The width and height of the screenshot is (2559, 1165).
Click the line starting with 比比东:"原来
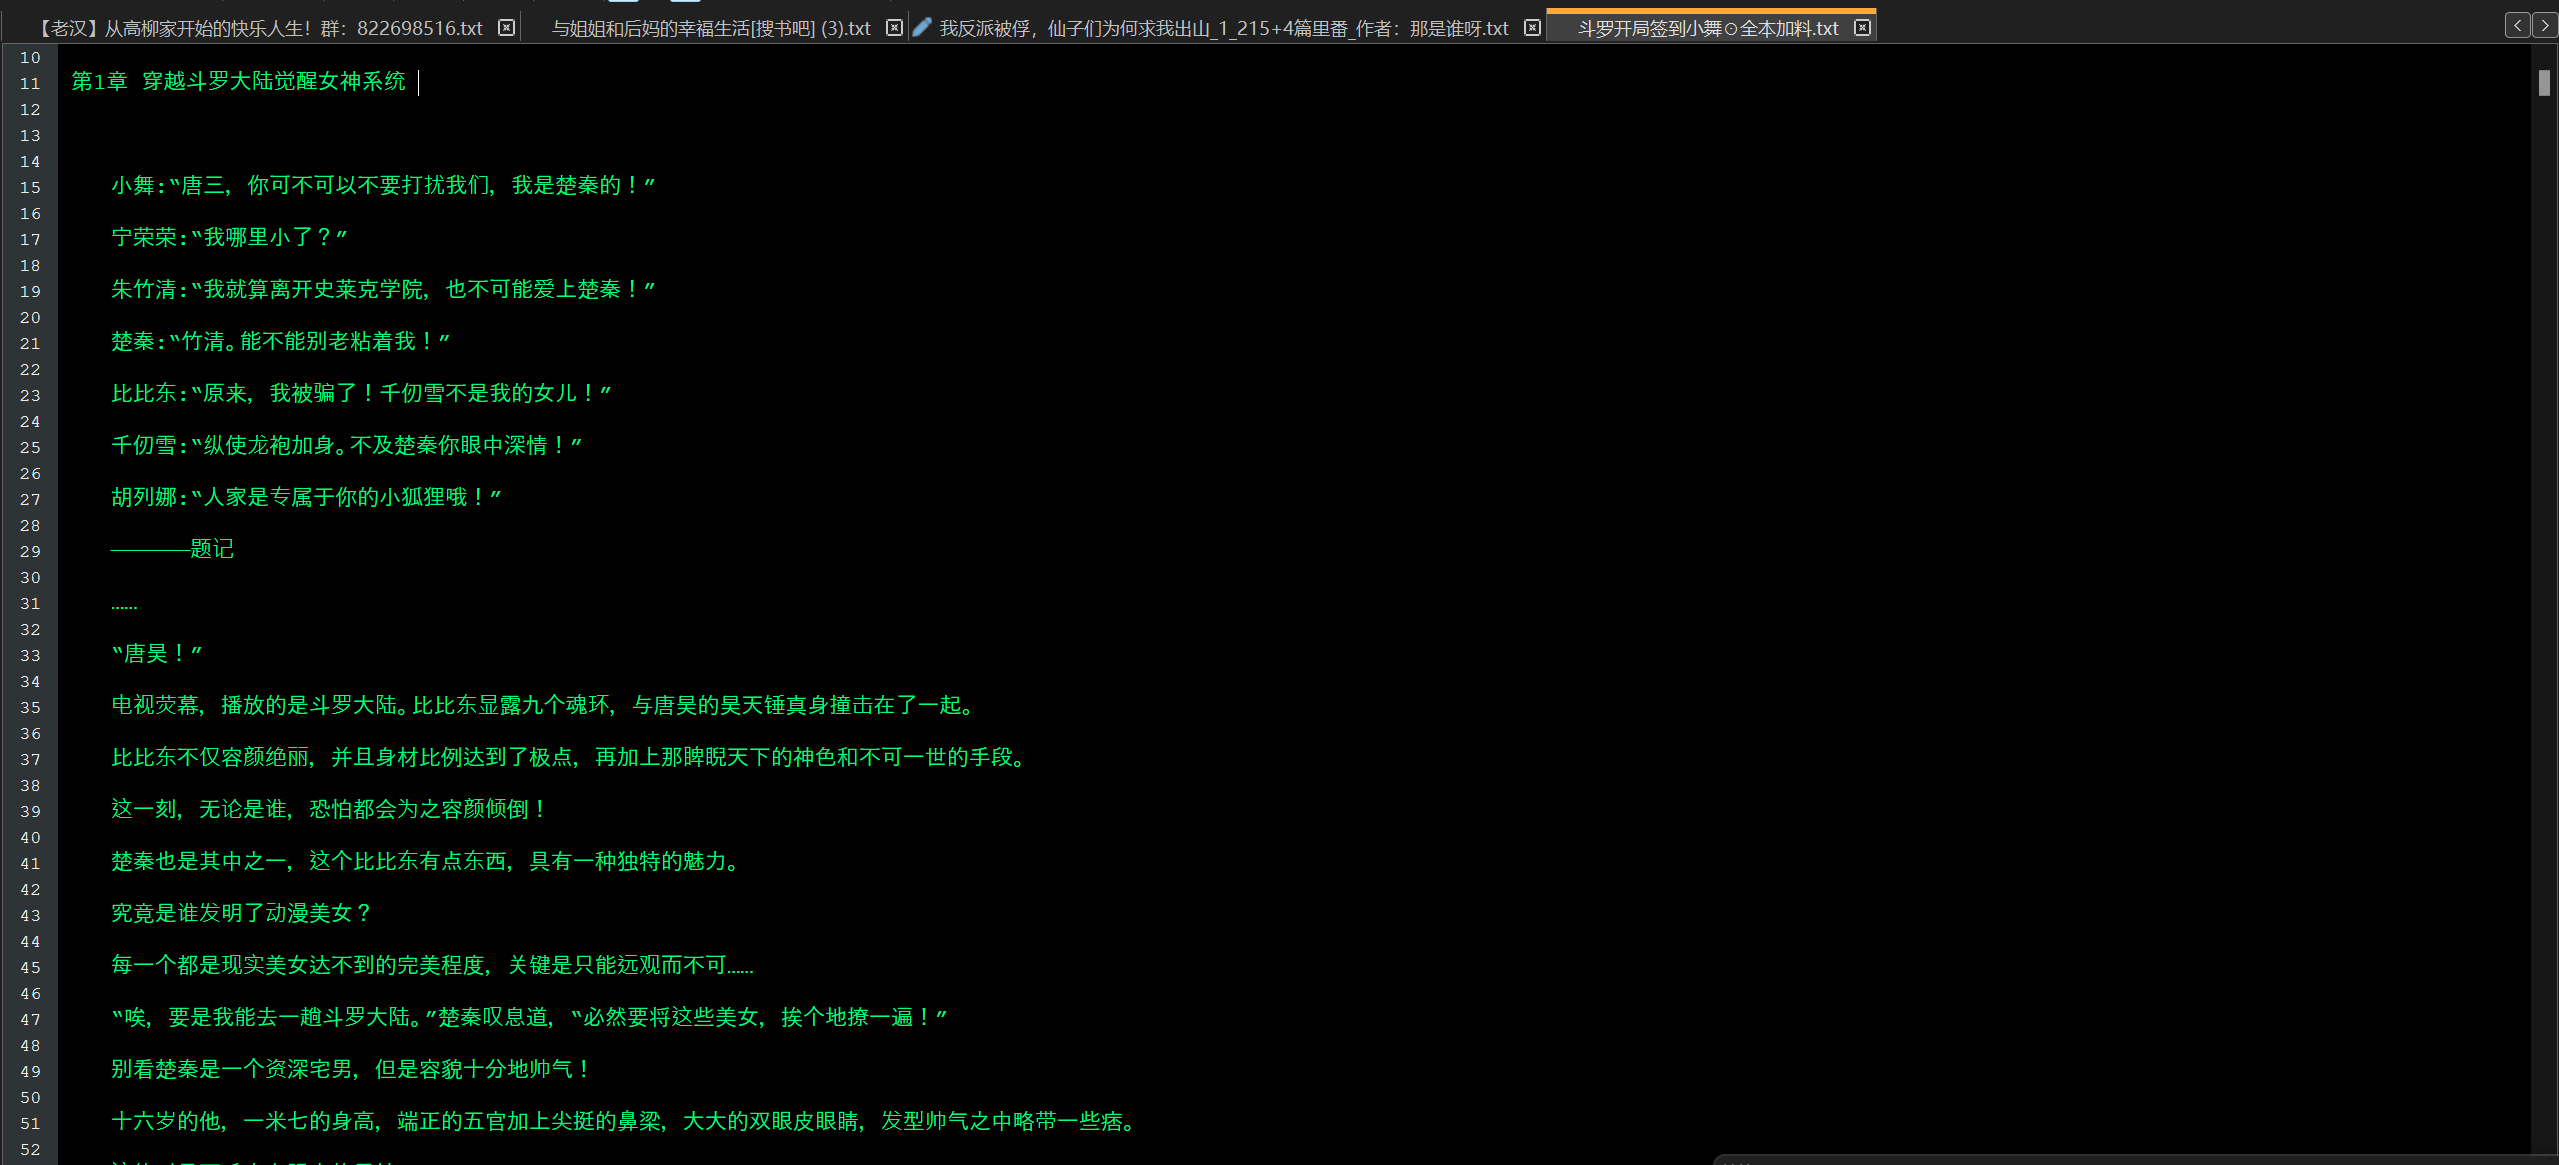click(x=360, y=394)
